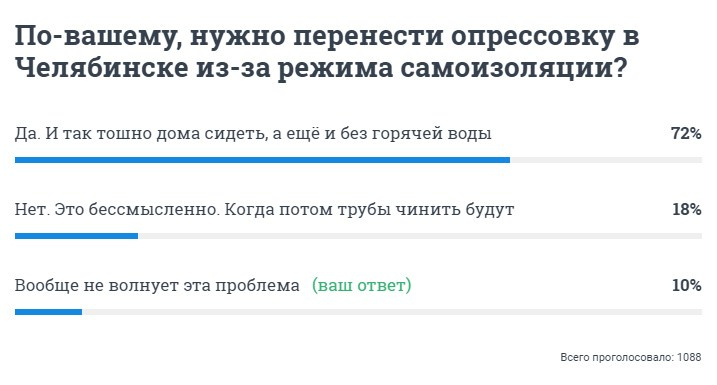The width and height of the screenshot is (717, 385).
Task: Select the answer 'Да. И так тошно дома сидеть'
Action: pyautogui.click(x=253, y=134)
